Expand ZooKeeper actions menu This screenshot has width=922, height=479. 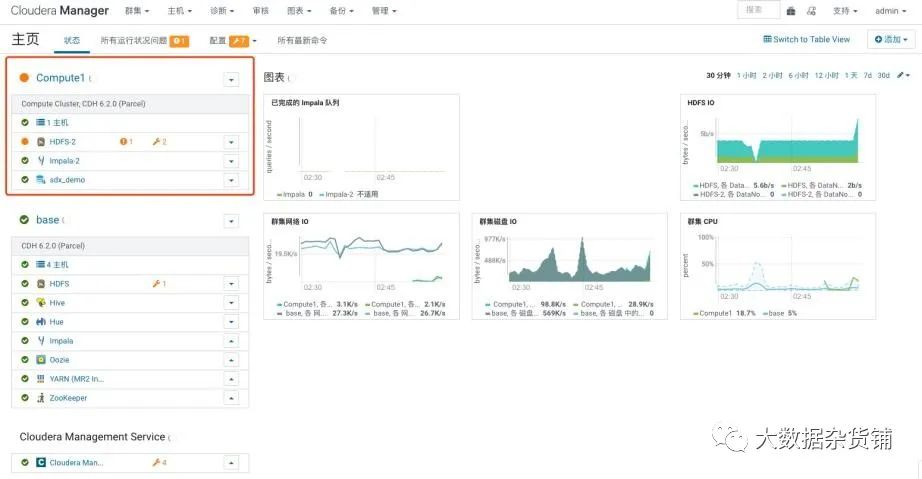(x=231, y=398)
